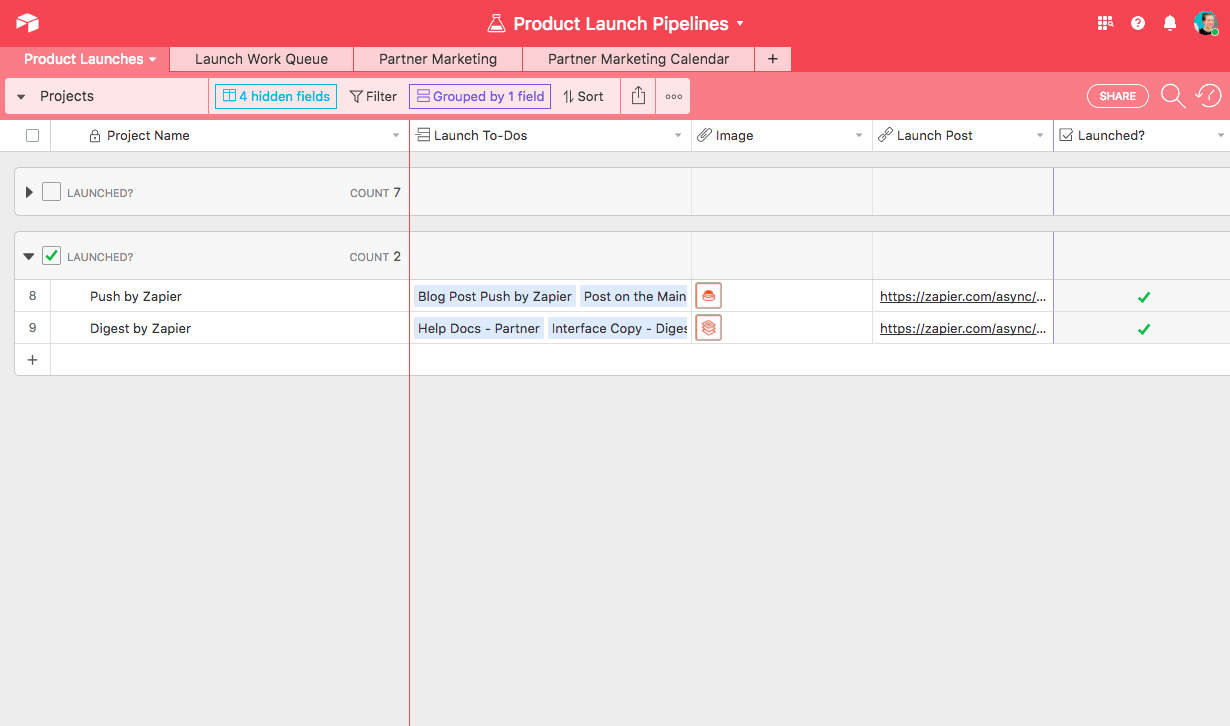Click the unchecked Launched? group checkbox
Viewport: 1230px width, 726px height.
51,192
